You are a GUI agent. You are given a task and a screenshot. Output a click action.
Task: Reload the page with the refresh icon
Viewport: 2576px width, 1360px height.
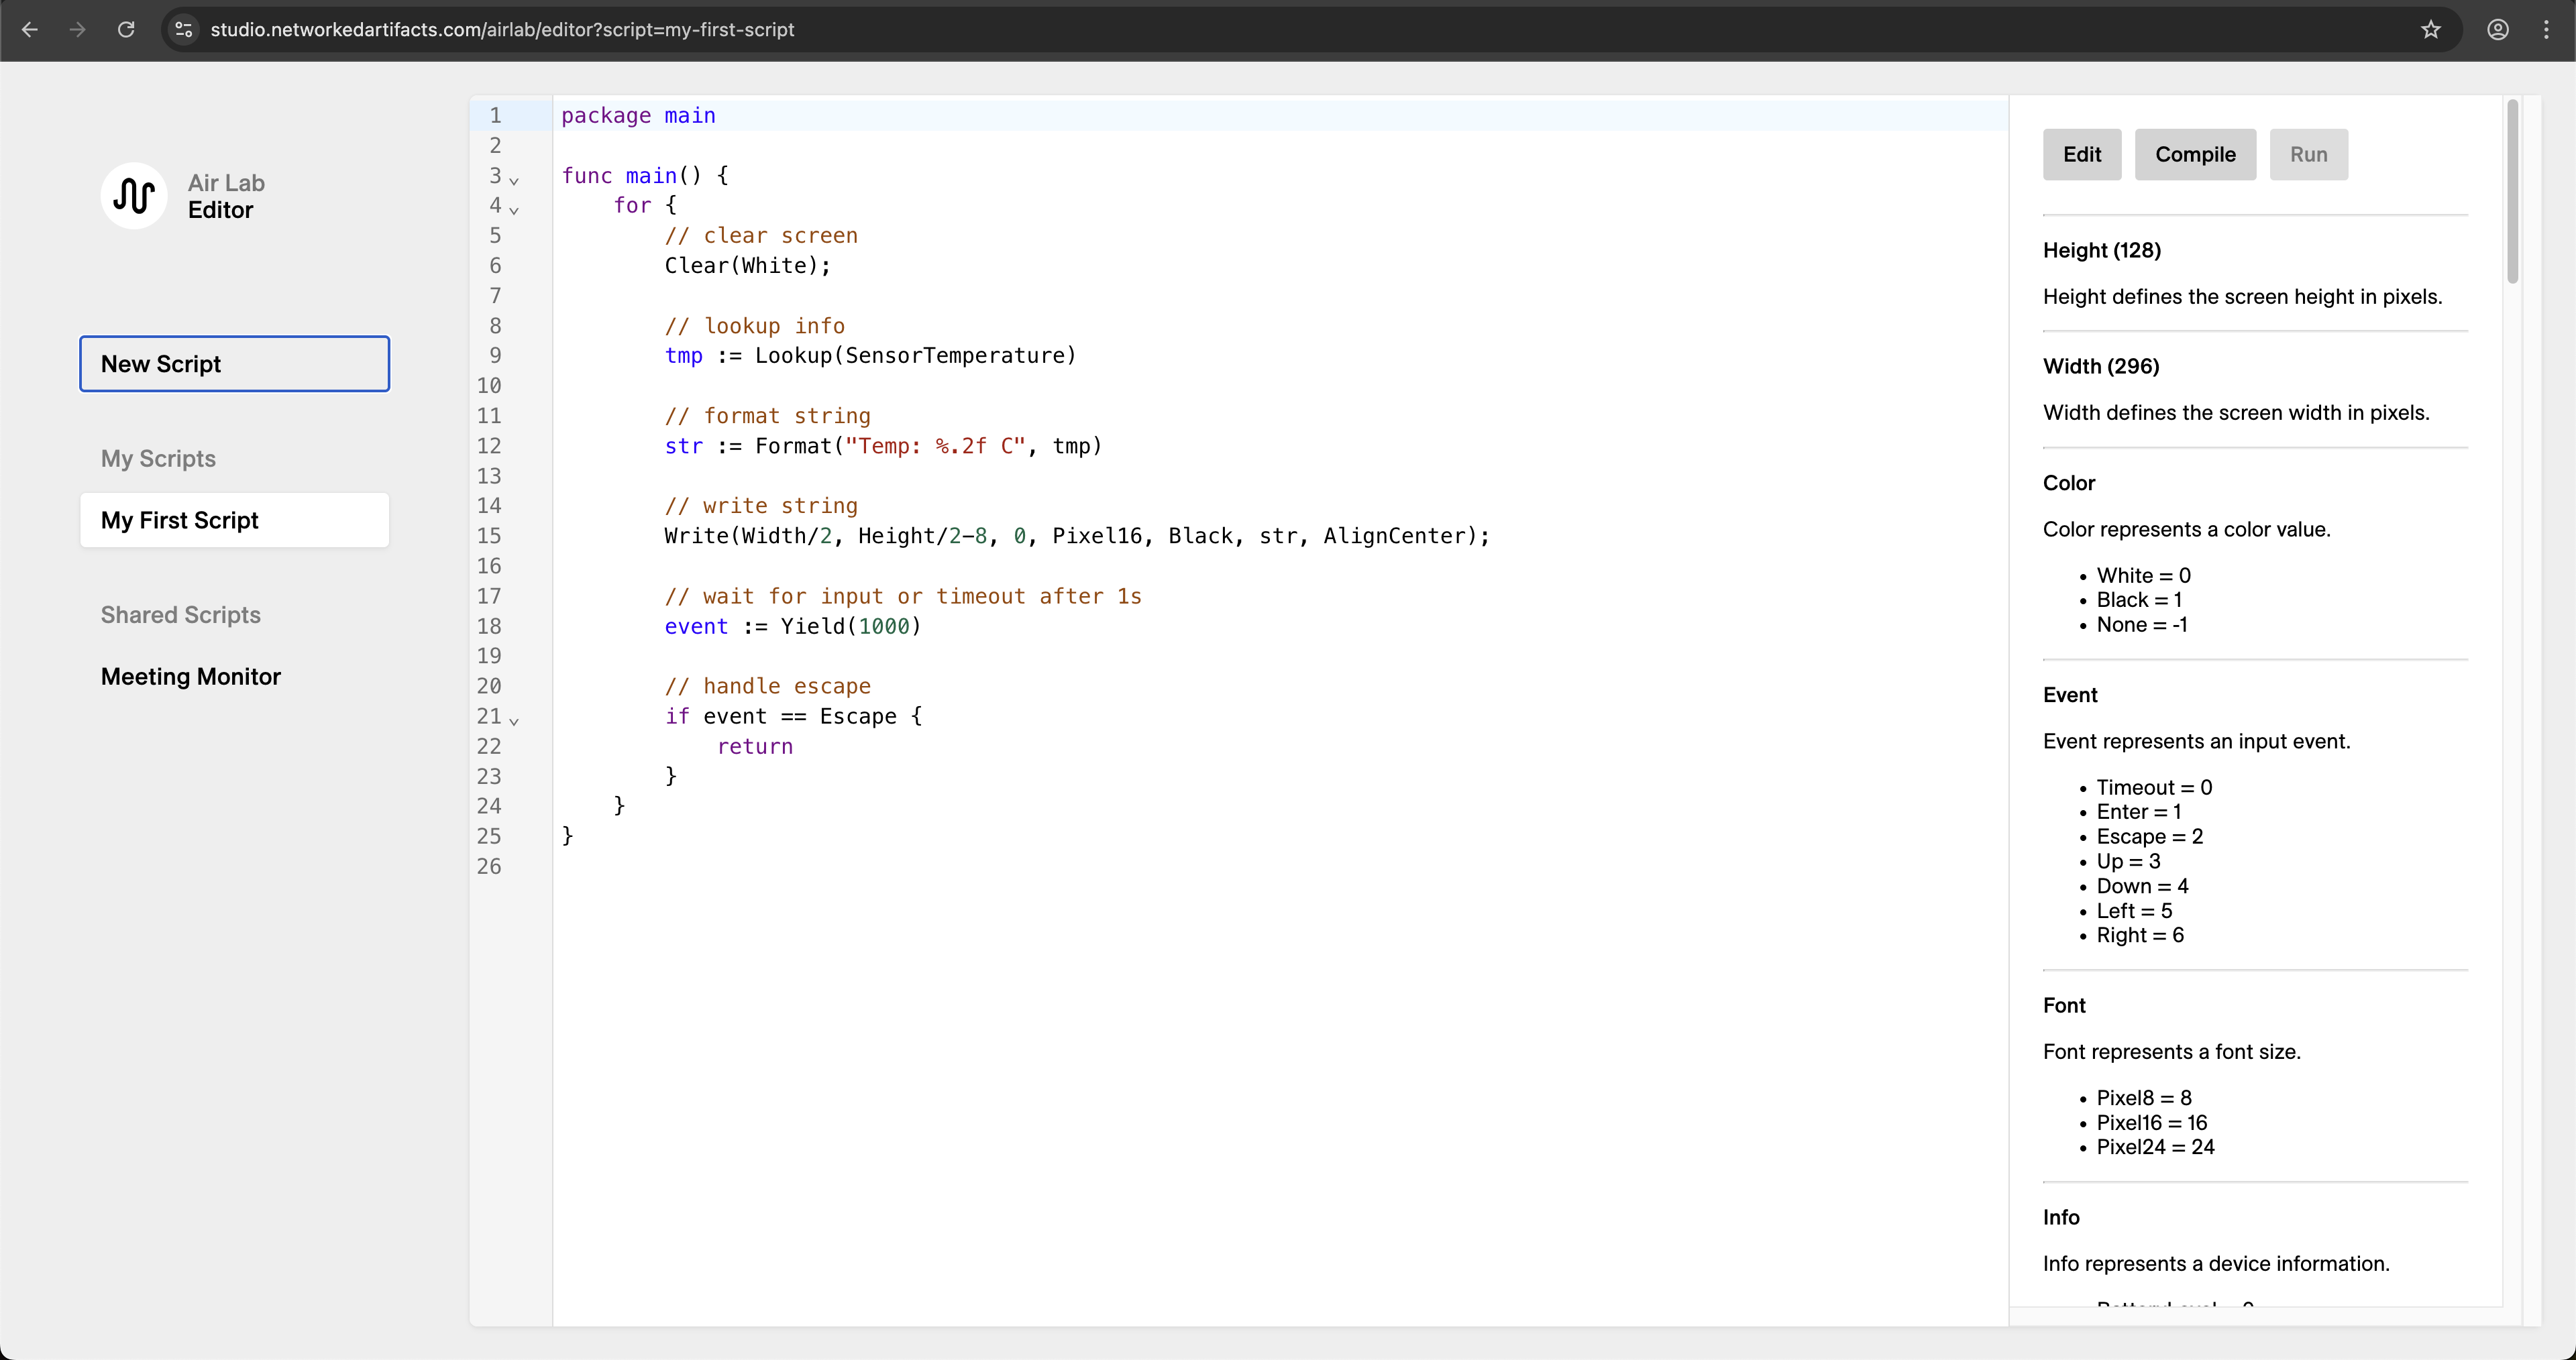tap(126, 30)
